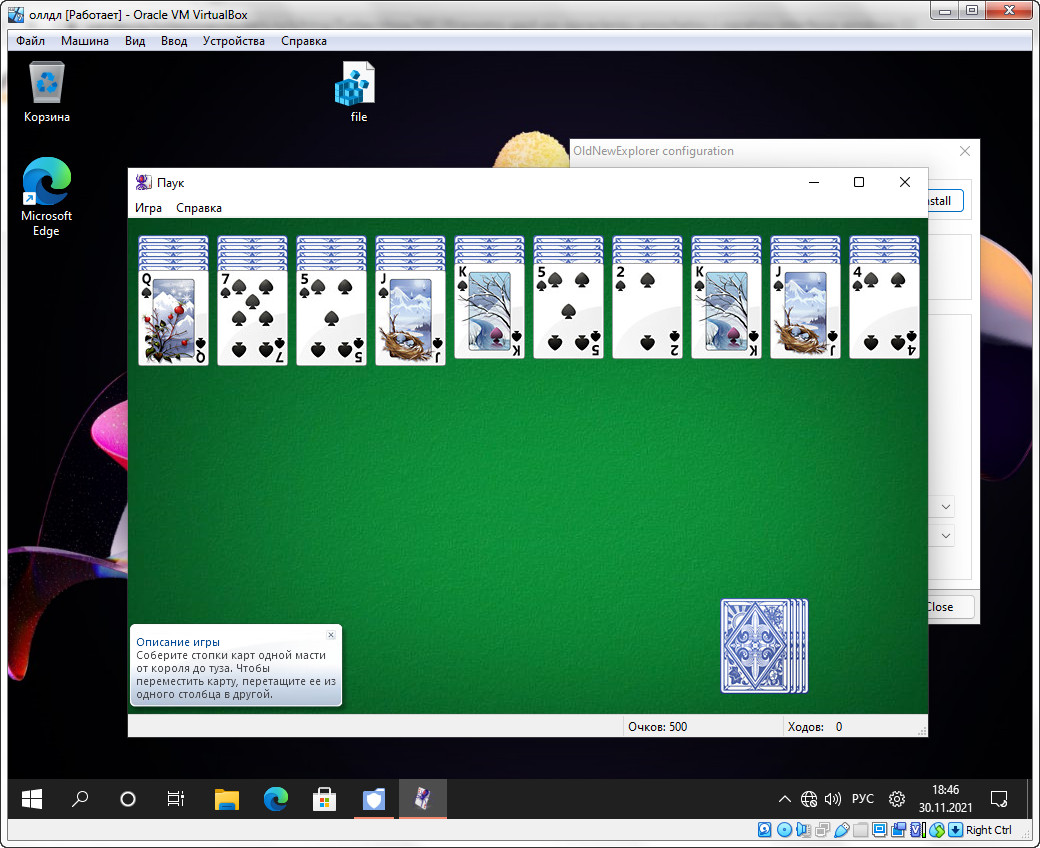Select Microsoft Edge desktop shortcut
Screen dimensions: 1040x848
tap(46, 197)
